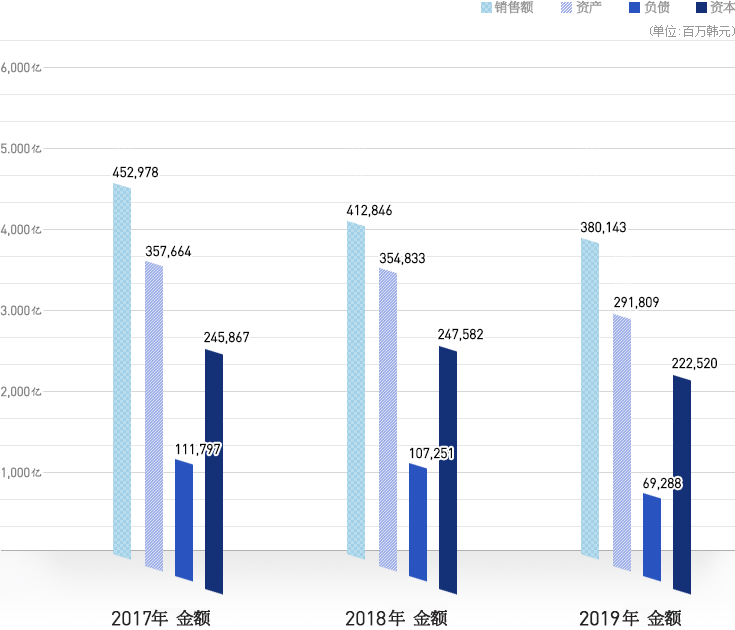Image resolution: width=735 pixels, height=630 pixels.
Task: Click the 412,846 sales value
Action: (369, 211)
